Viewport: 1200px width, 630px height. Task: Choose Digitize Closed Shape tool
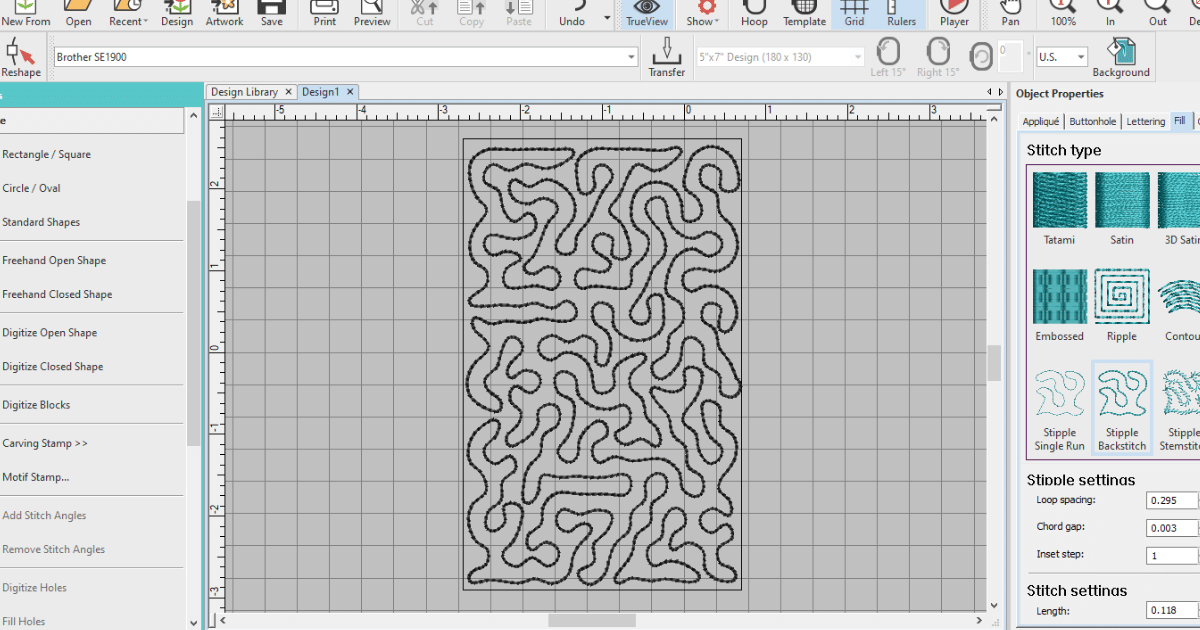tap(53, 366)
